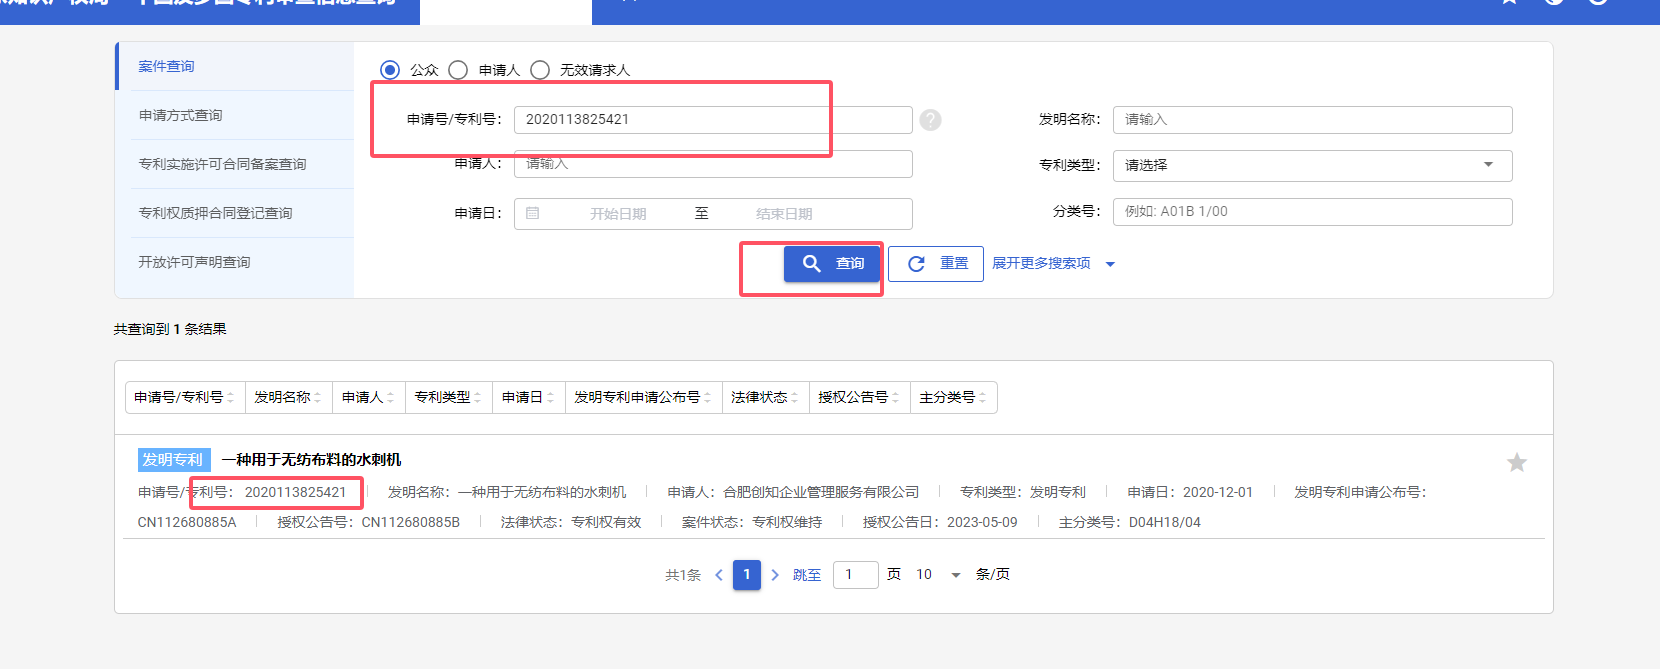Go to the next results page arrow
1660x669 pixels.
click(775, 575)
